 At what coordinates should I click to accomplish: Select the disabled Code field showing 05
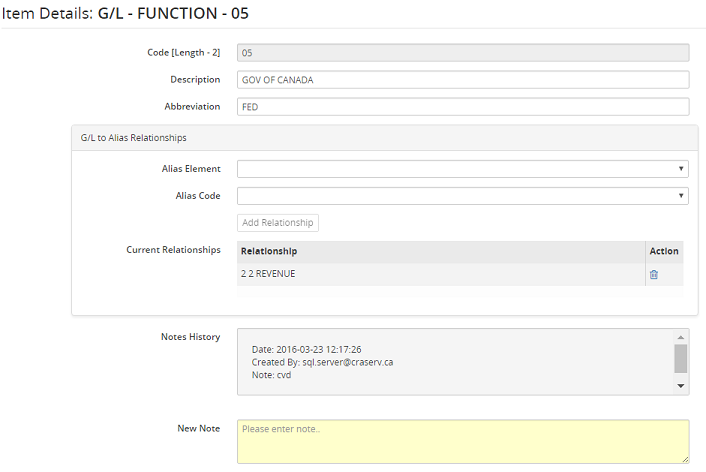pyautogui.click(x=462, y=53)
